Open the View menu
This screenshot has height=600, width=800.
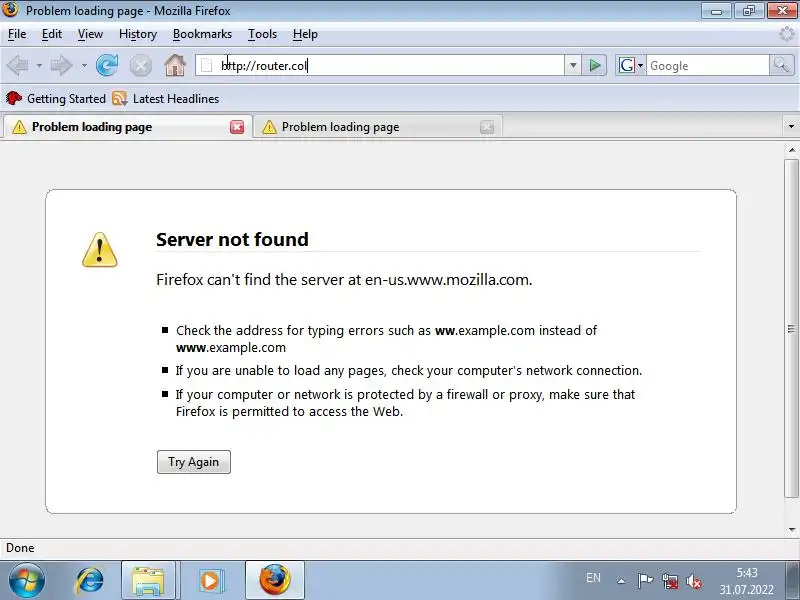click(x=90, y=34)
